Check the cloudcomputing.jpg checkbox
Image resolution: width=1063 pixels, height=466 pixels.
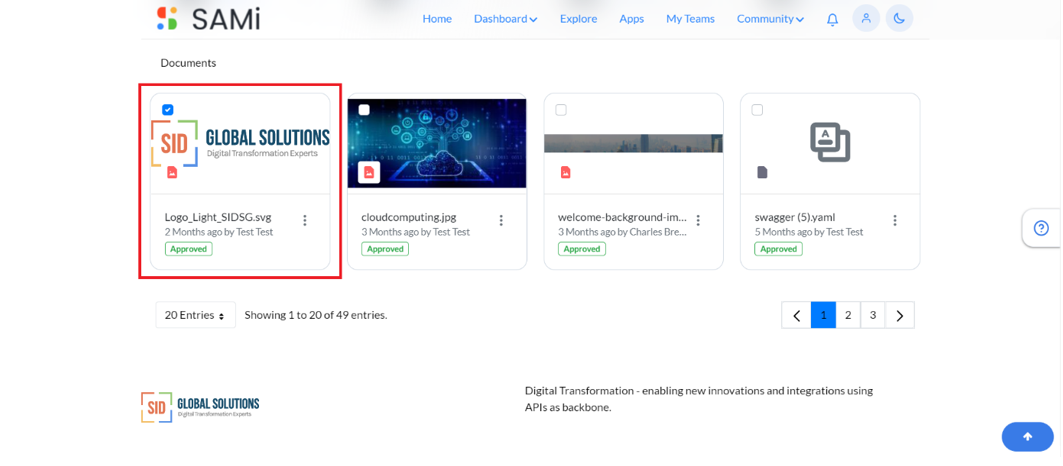(364, 110)
